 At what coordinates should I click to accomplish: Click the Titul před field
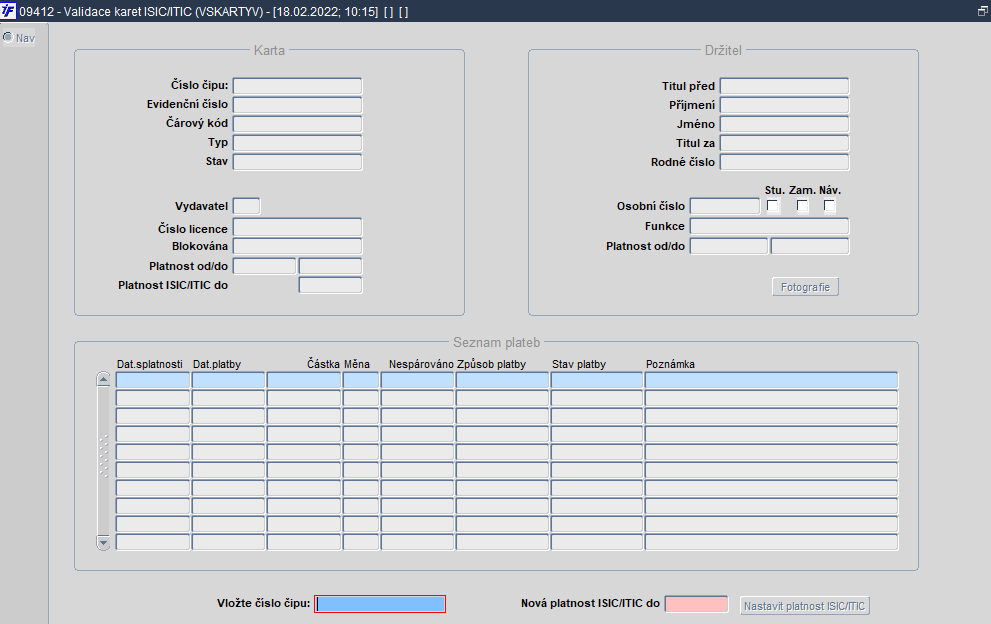[x=784, y=86]
